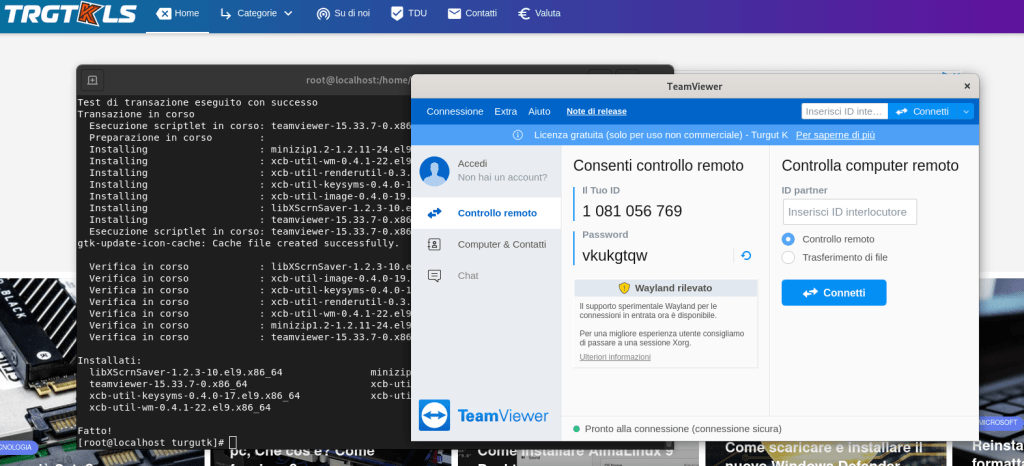1024x466 pixels.
Task: Click the TRGTKLS website logo
Action: pos(69,14)
